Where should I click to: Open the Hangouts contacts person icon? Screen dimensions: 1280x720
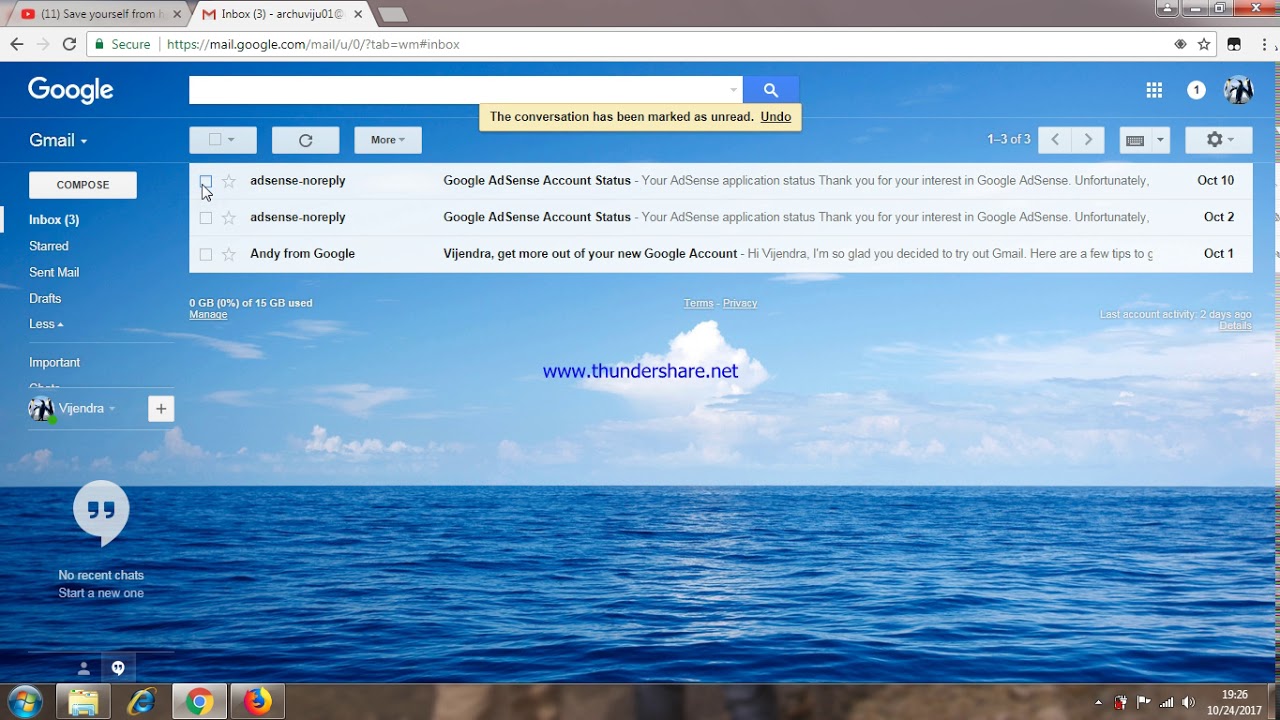84,668
